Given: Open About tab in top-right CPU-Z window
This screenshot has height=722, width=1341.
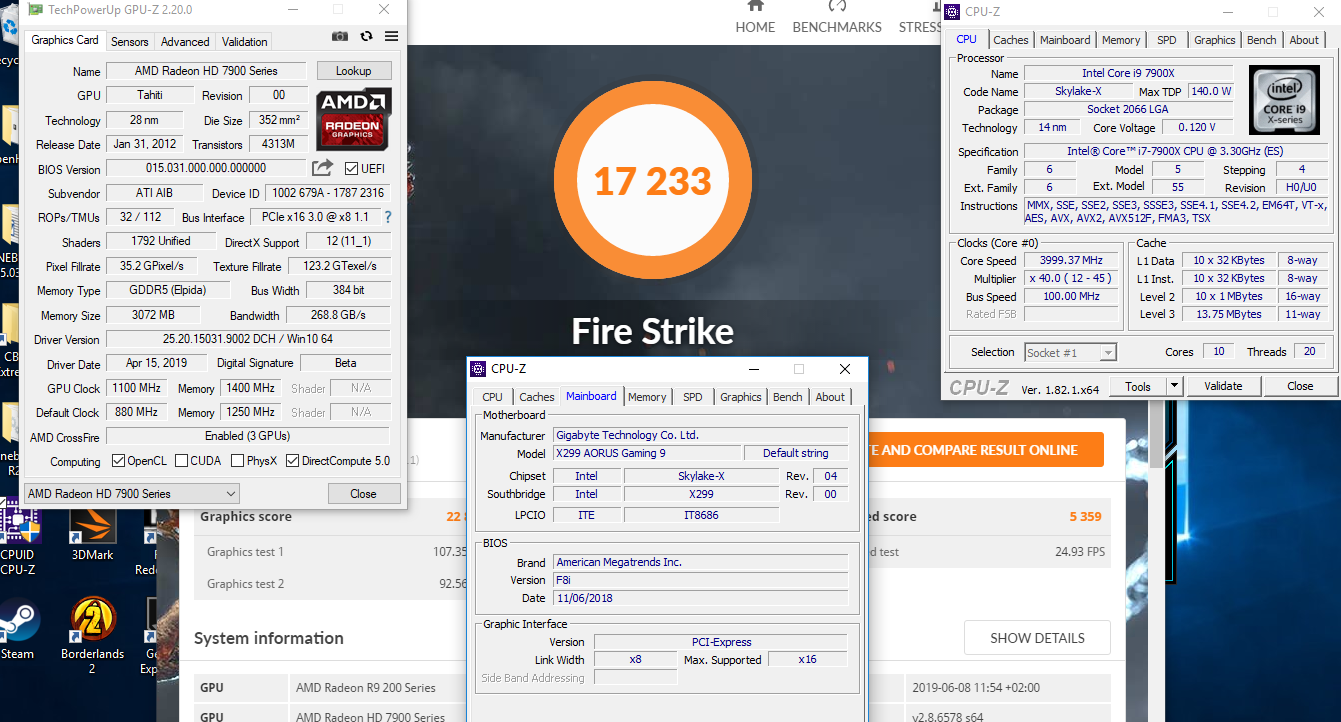Looking at the screenshot, I should tap(1304, 40).
